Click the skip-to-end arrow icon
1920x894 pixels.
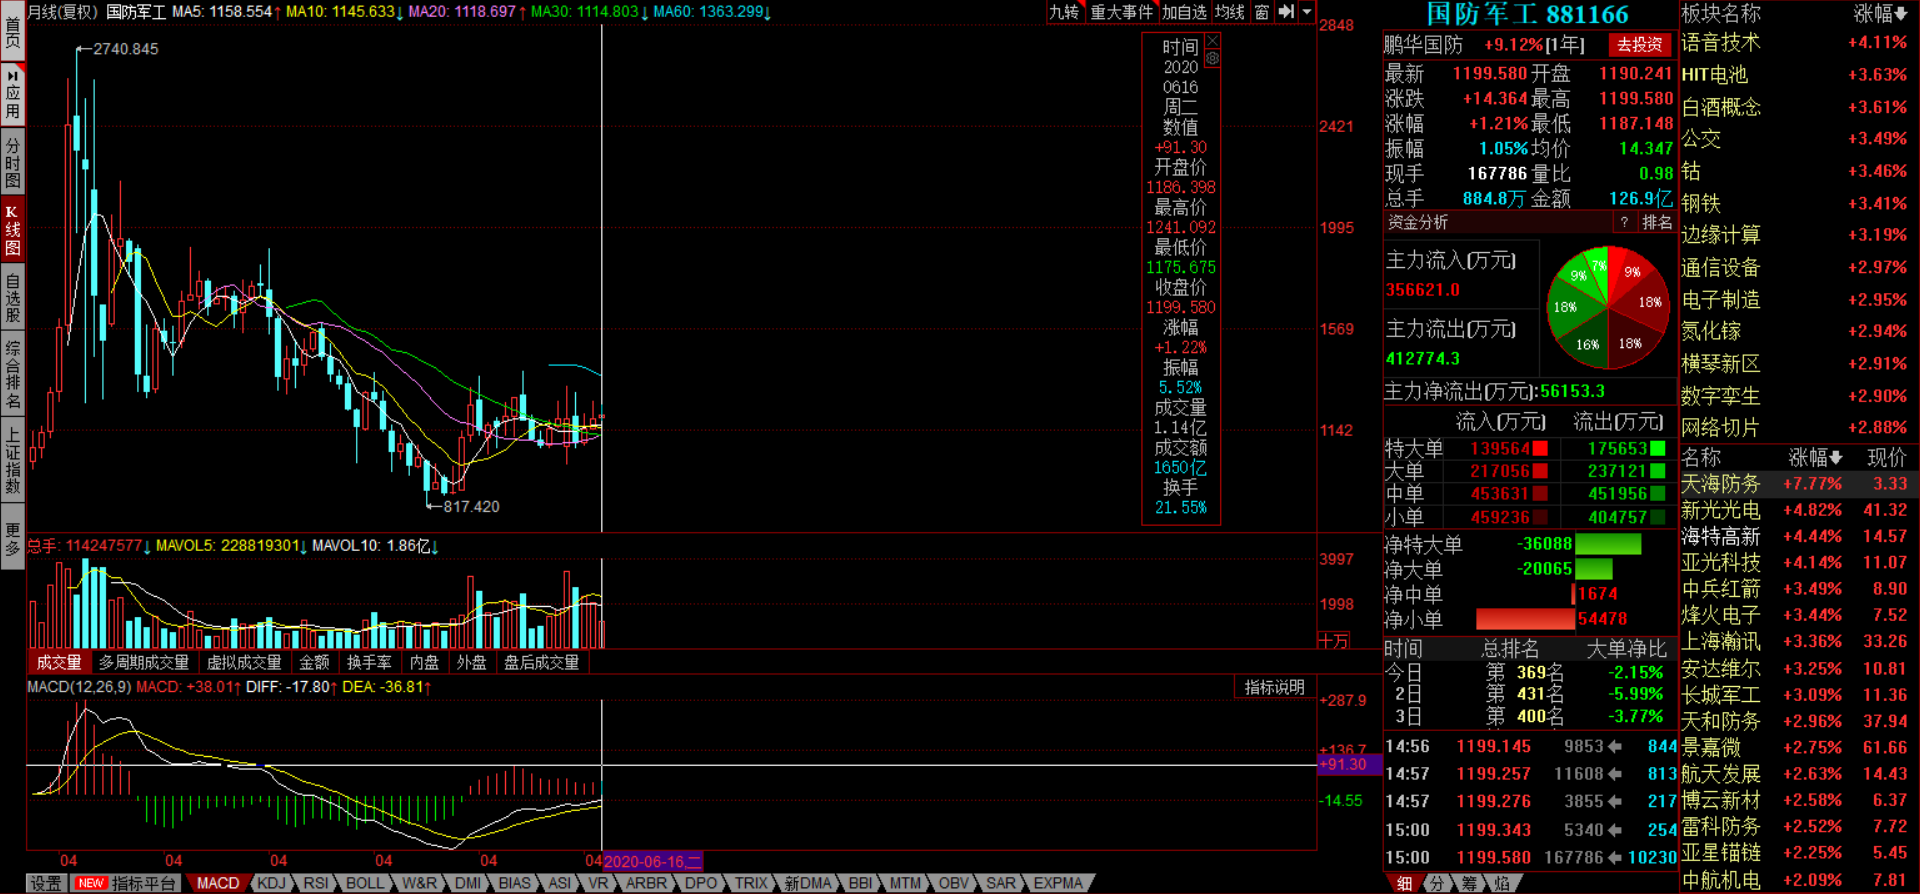tap(1286, 12)
